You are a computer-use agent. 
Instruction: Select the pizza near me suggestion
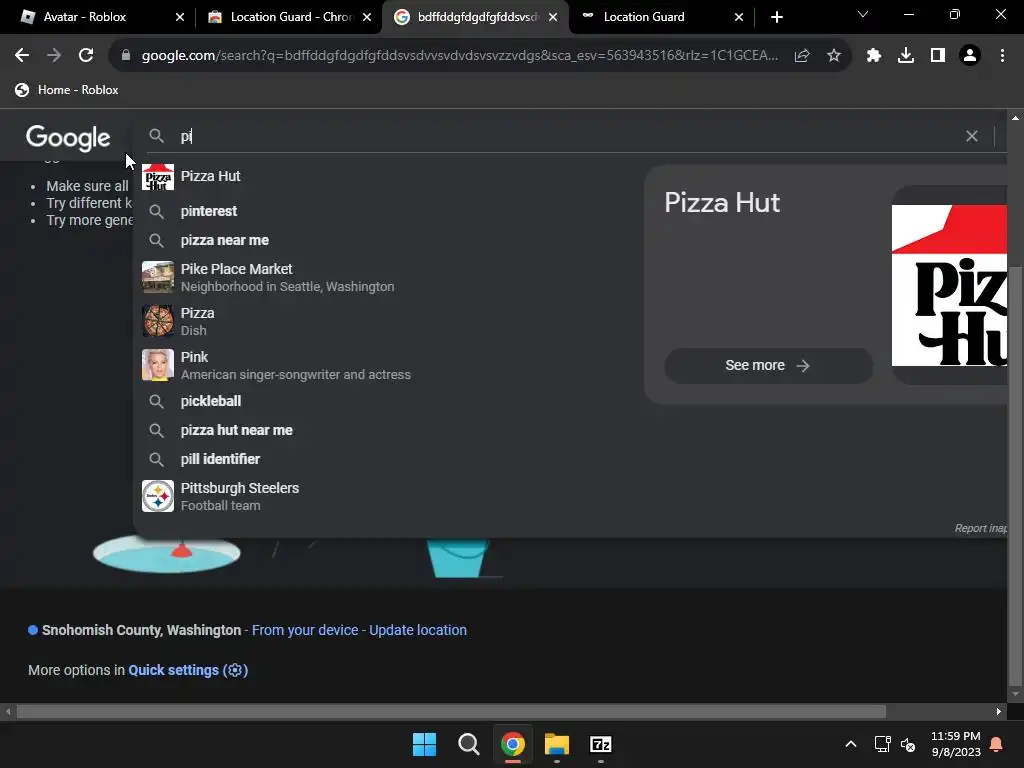click(385, 240)
